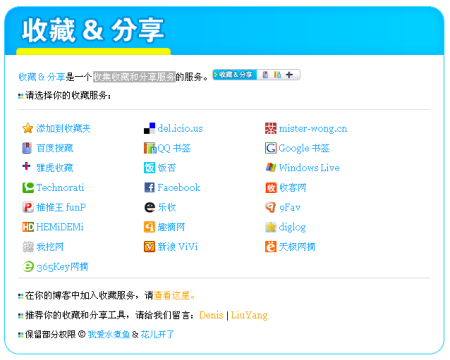Open the 添加到收藏夹 link

[x=63, y=129]
